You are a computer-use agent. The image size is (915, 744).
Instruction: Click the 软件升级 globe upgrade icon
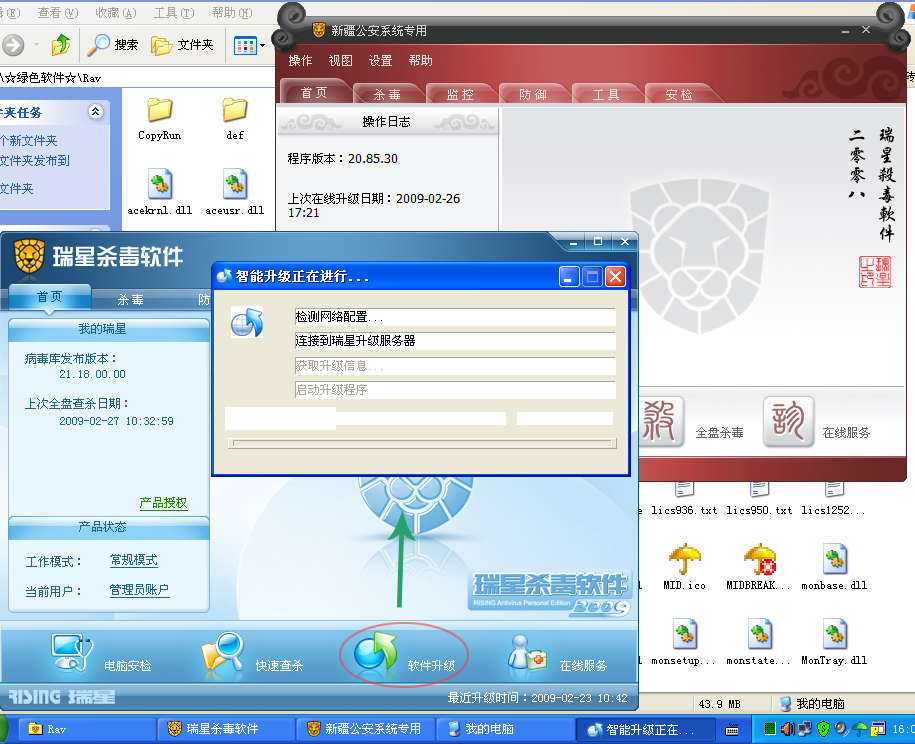[x=375, y=652]
